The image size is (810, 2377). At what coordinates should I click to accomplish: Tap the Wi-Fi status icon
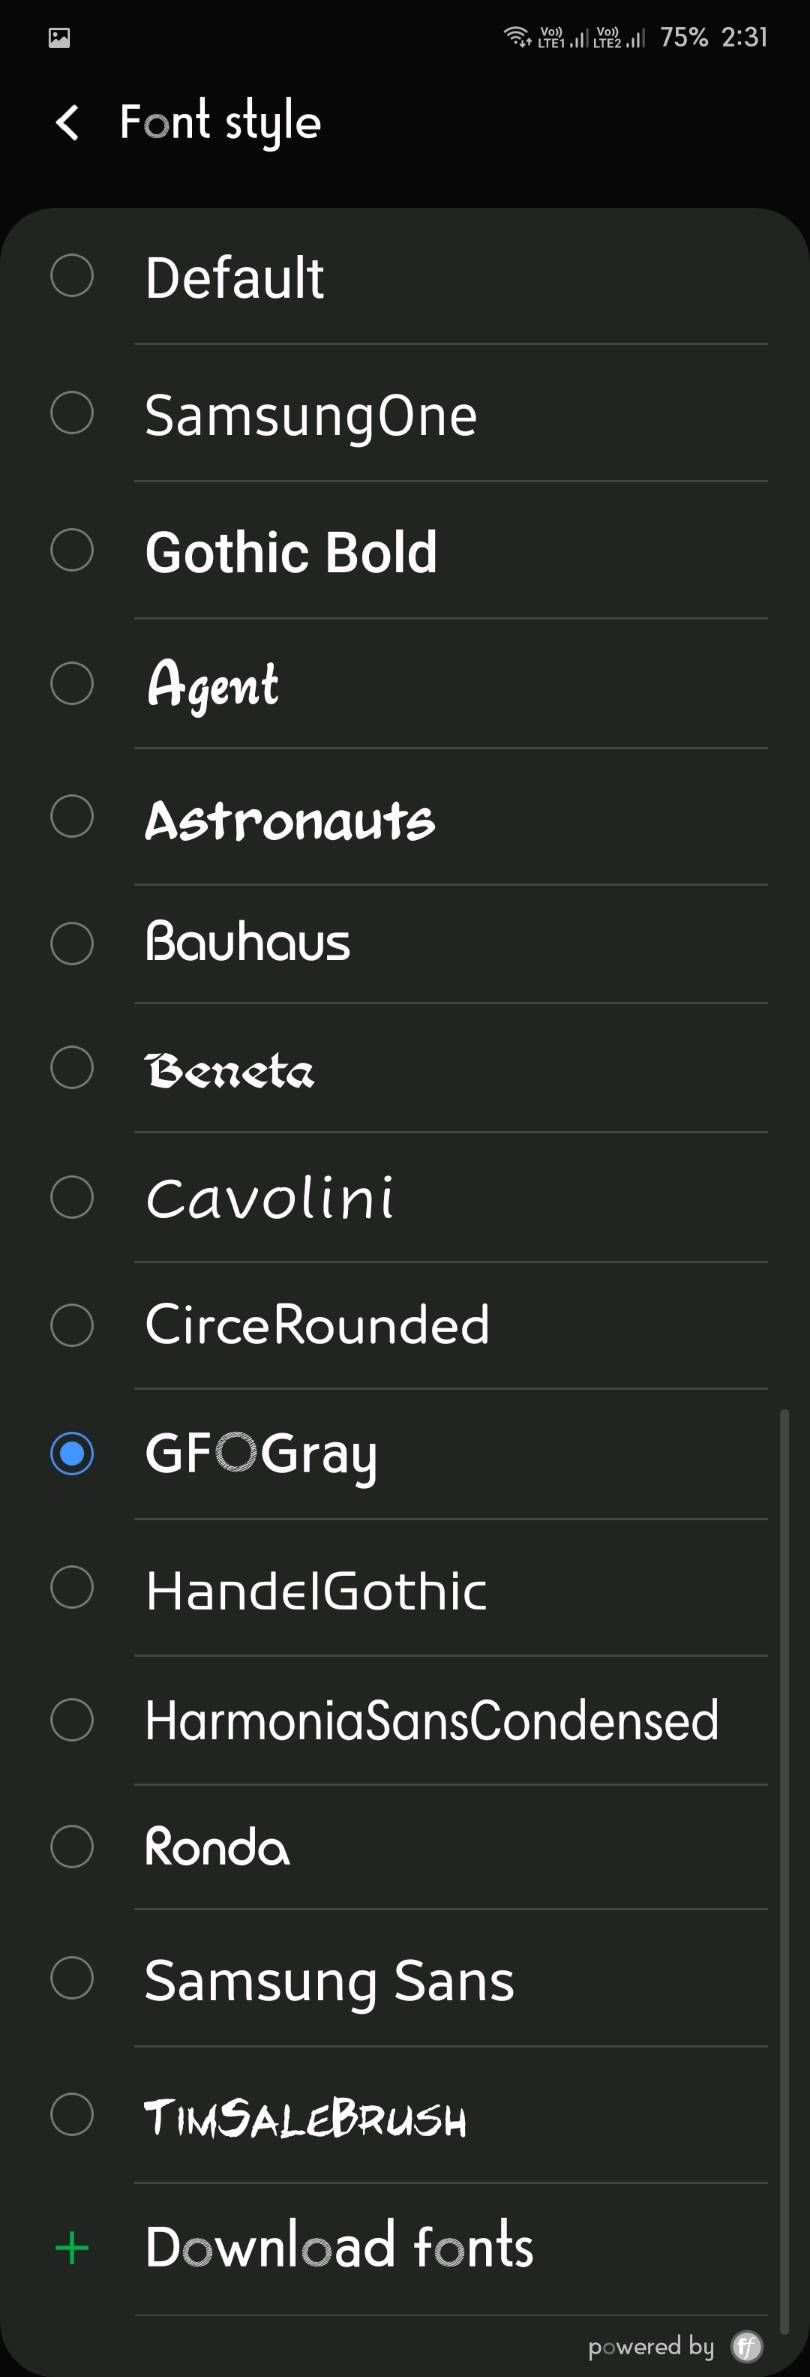point(517,37)
